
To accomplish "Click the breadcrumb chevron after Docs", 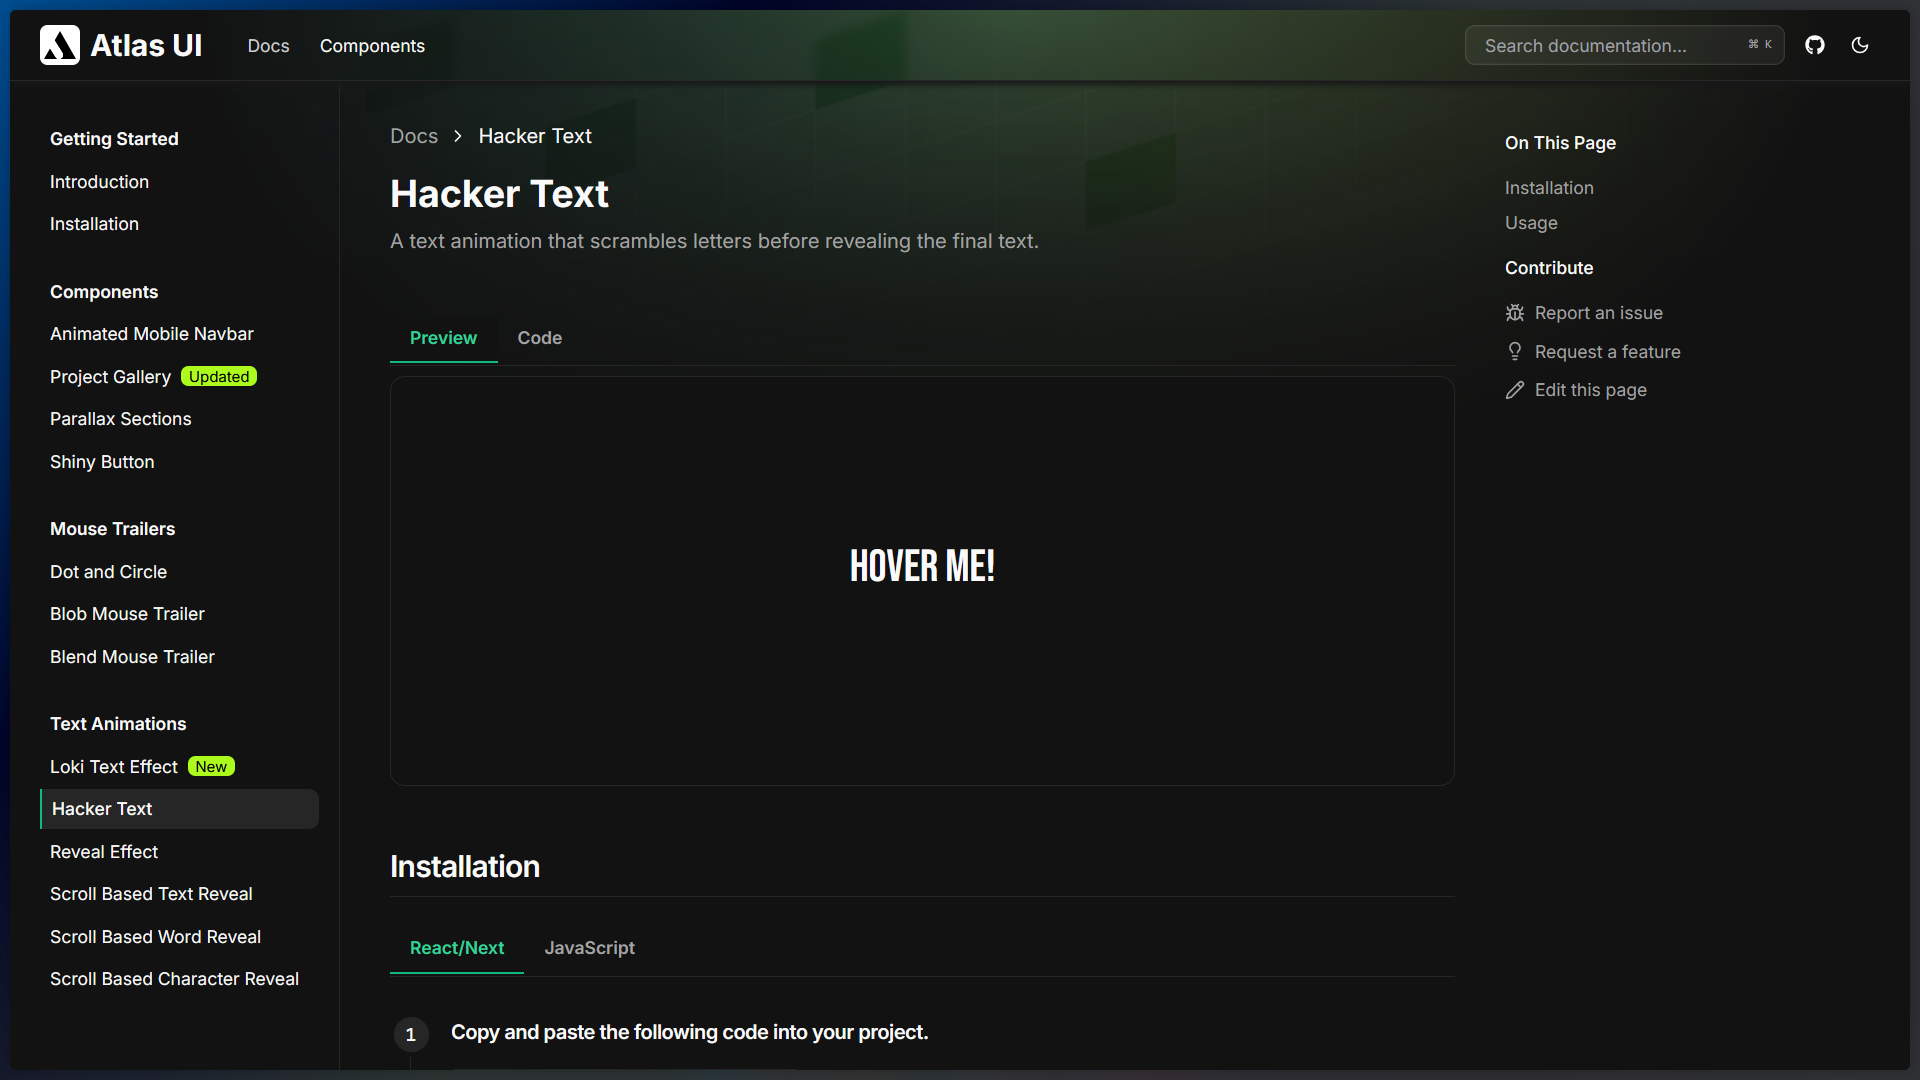I will pos(458,136).
